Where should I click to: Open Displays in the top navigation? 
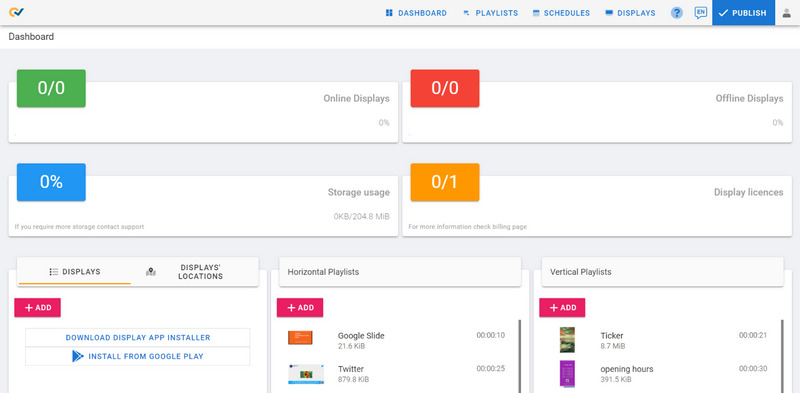coord(630,13)
